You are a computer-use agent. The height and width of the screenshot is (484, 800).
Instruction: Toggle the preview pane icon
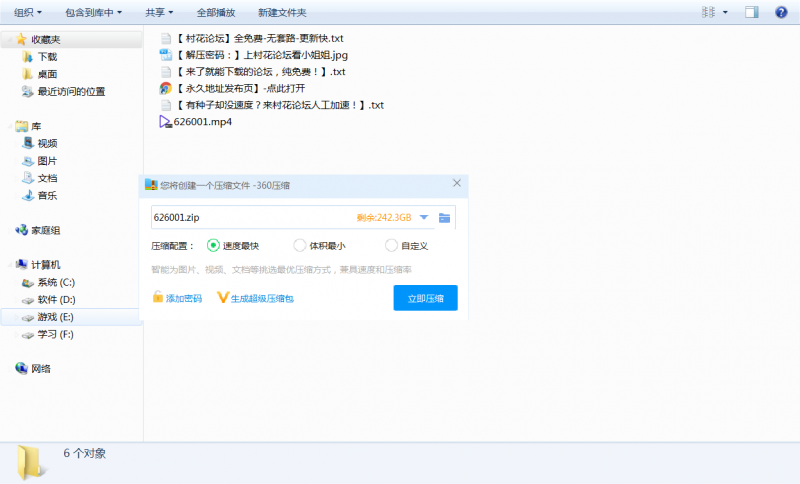click(752, 12)
